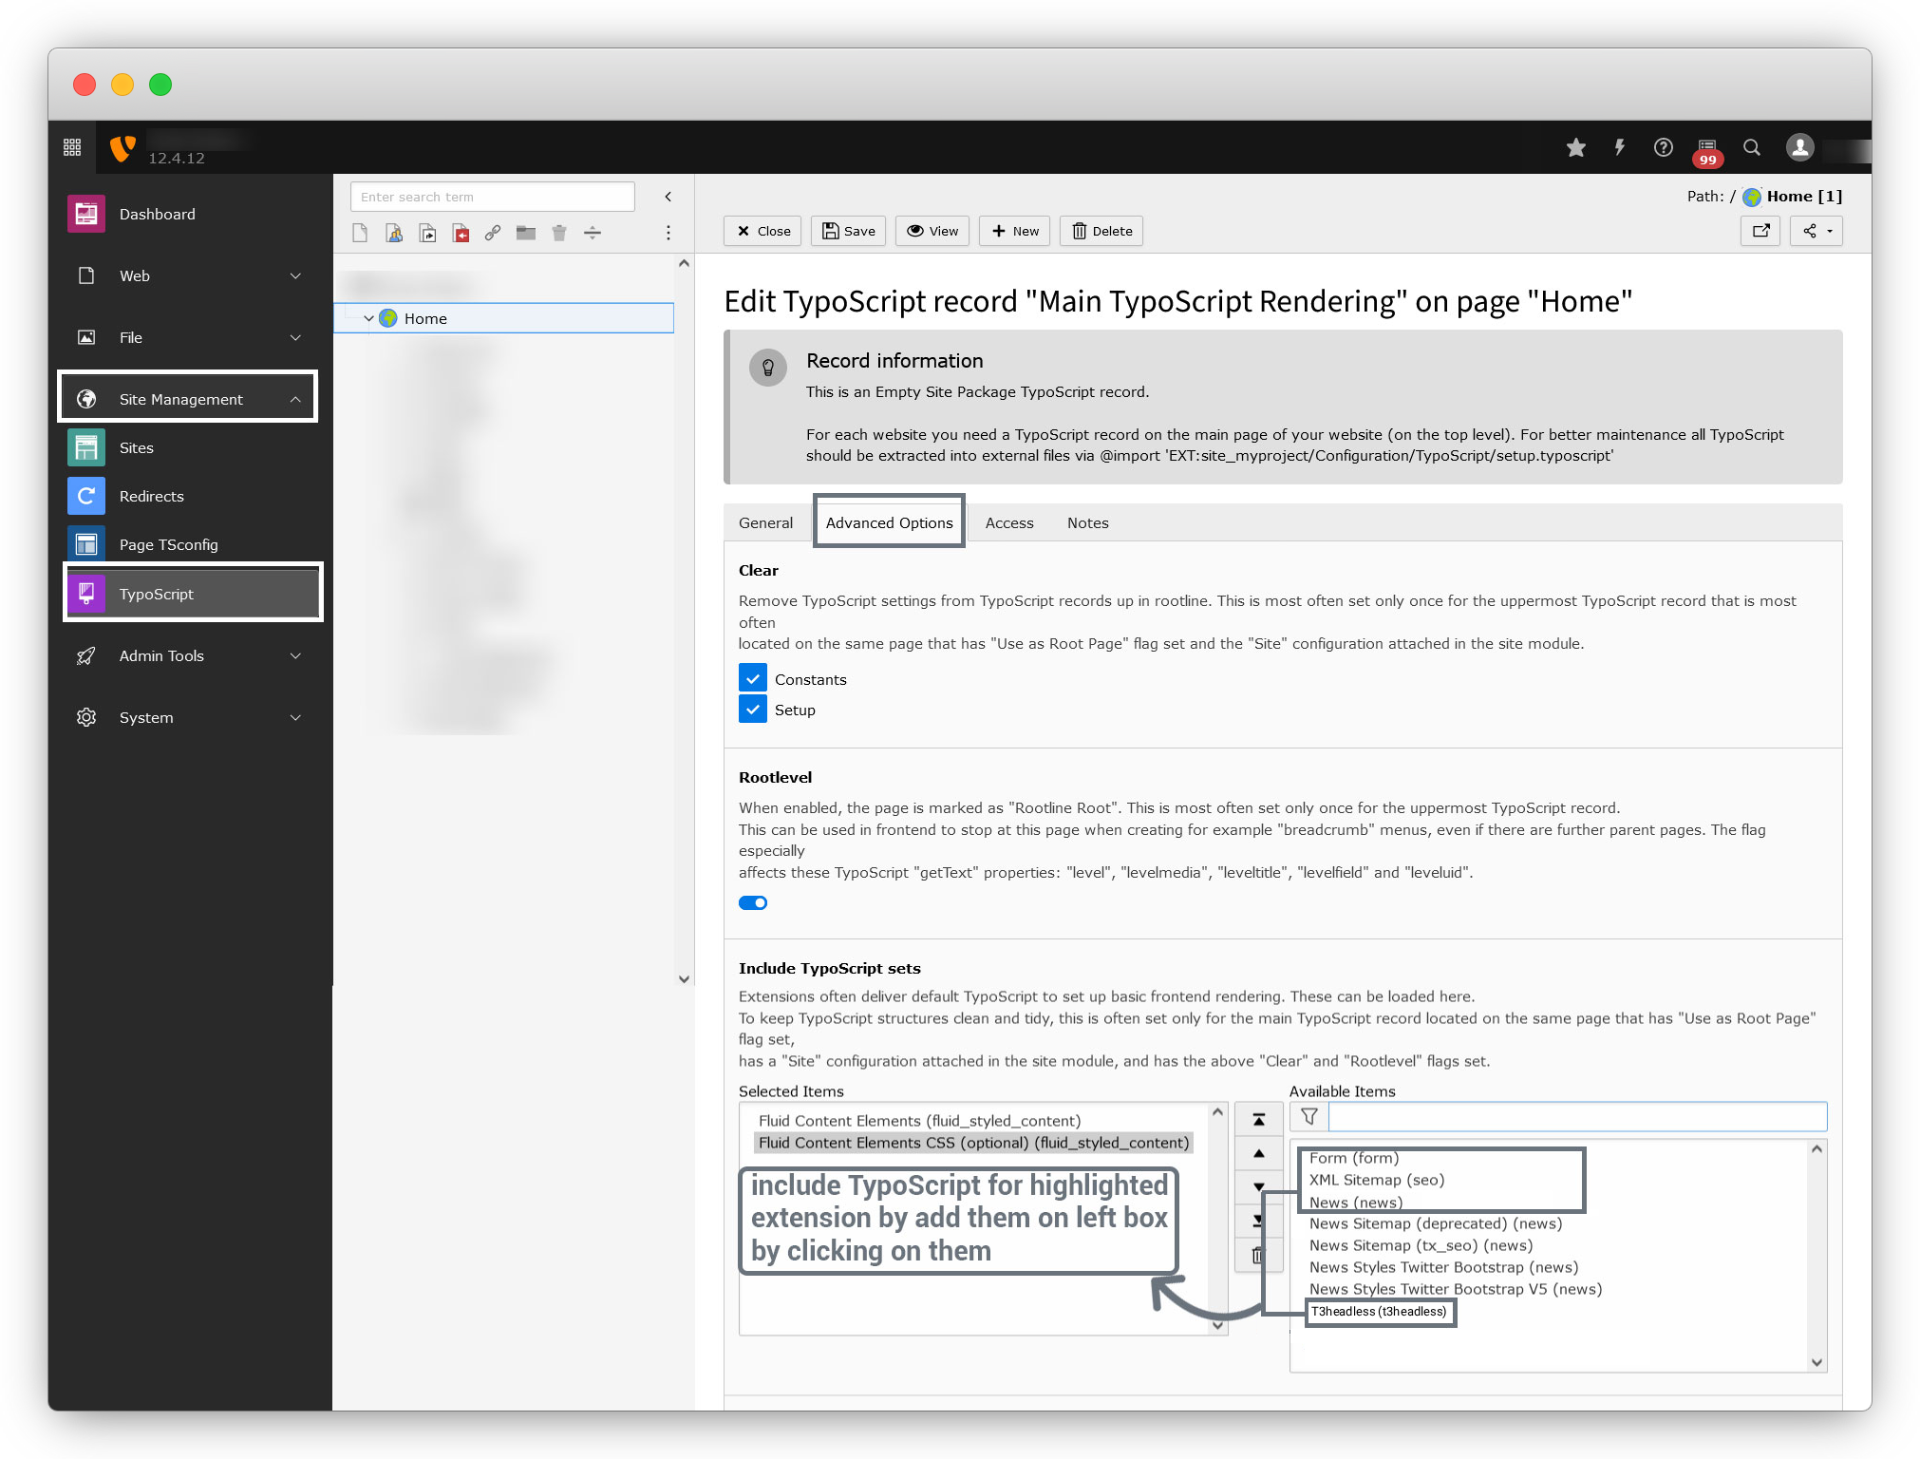Click the search magnifier in top bar
Screen dimensions: 1920x1459
coord(1751,148)
